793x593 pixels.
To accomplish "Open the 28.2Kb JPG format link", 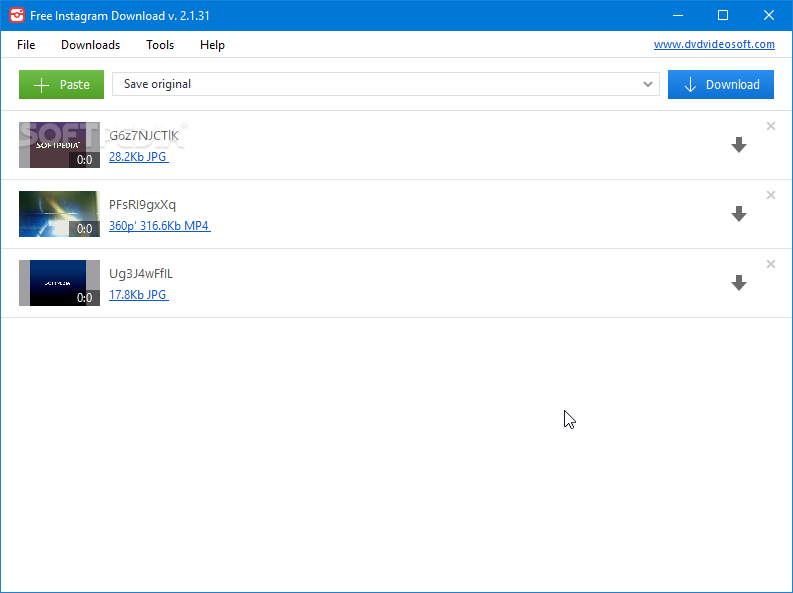I will point(139,157).
